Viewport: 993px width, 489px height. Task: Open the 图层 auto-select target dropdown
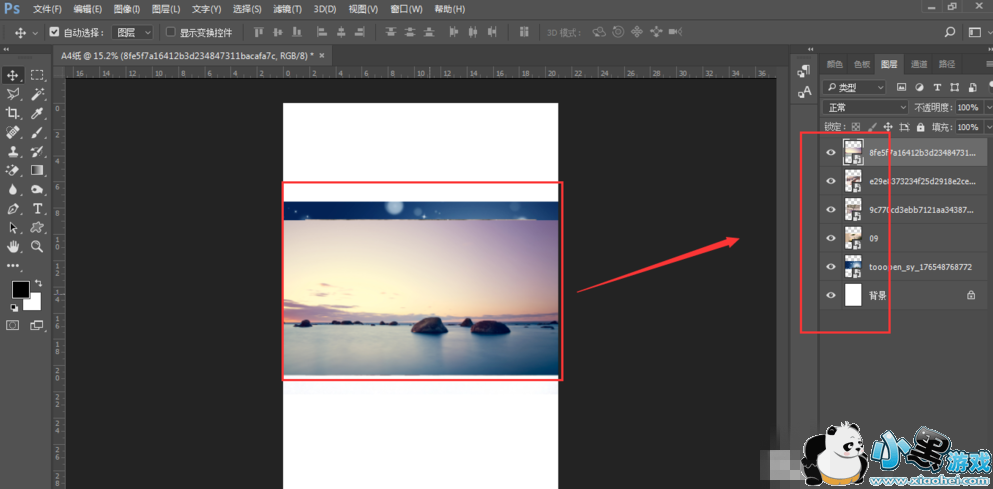tap(132, 32)
